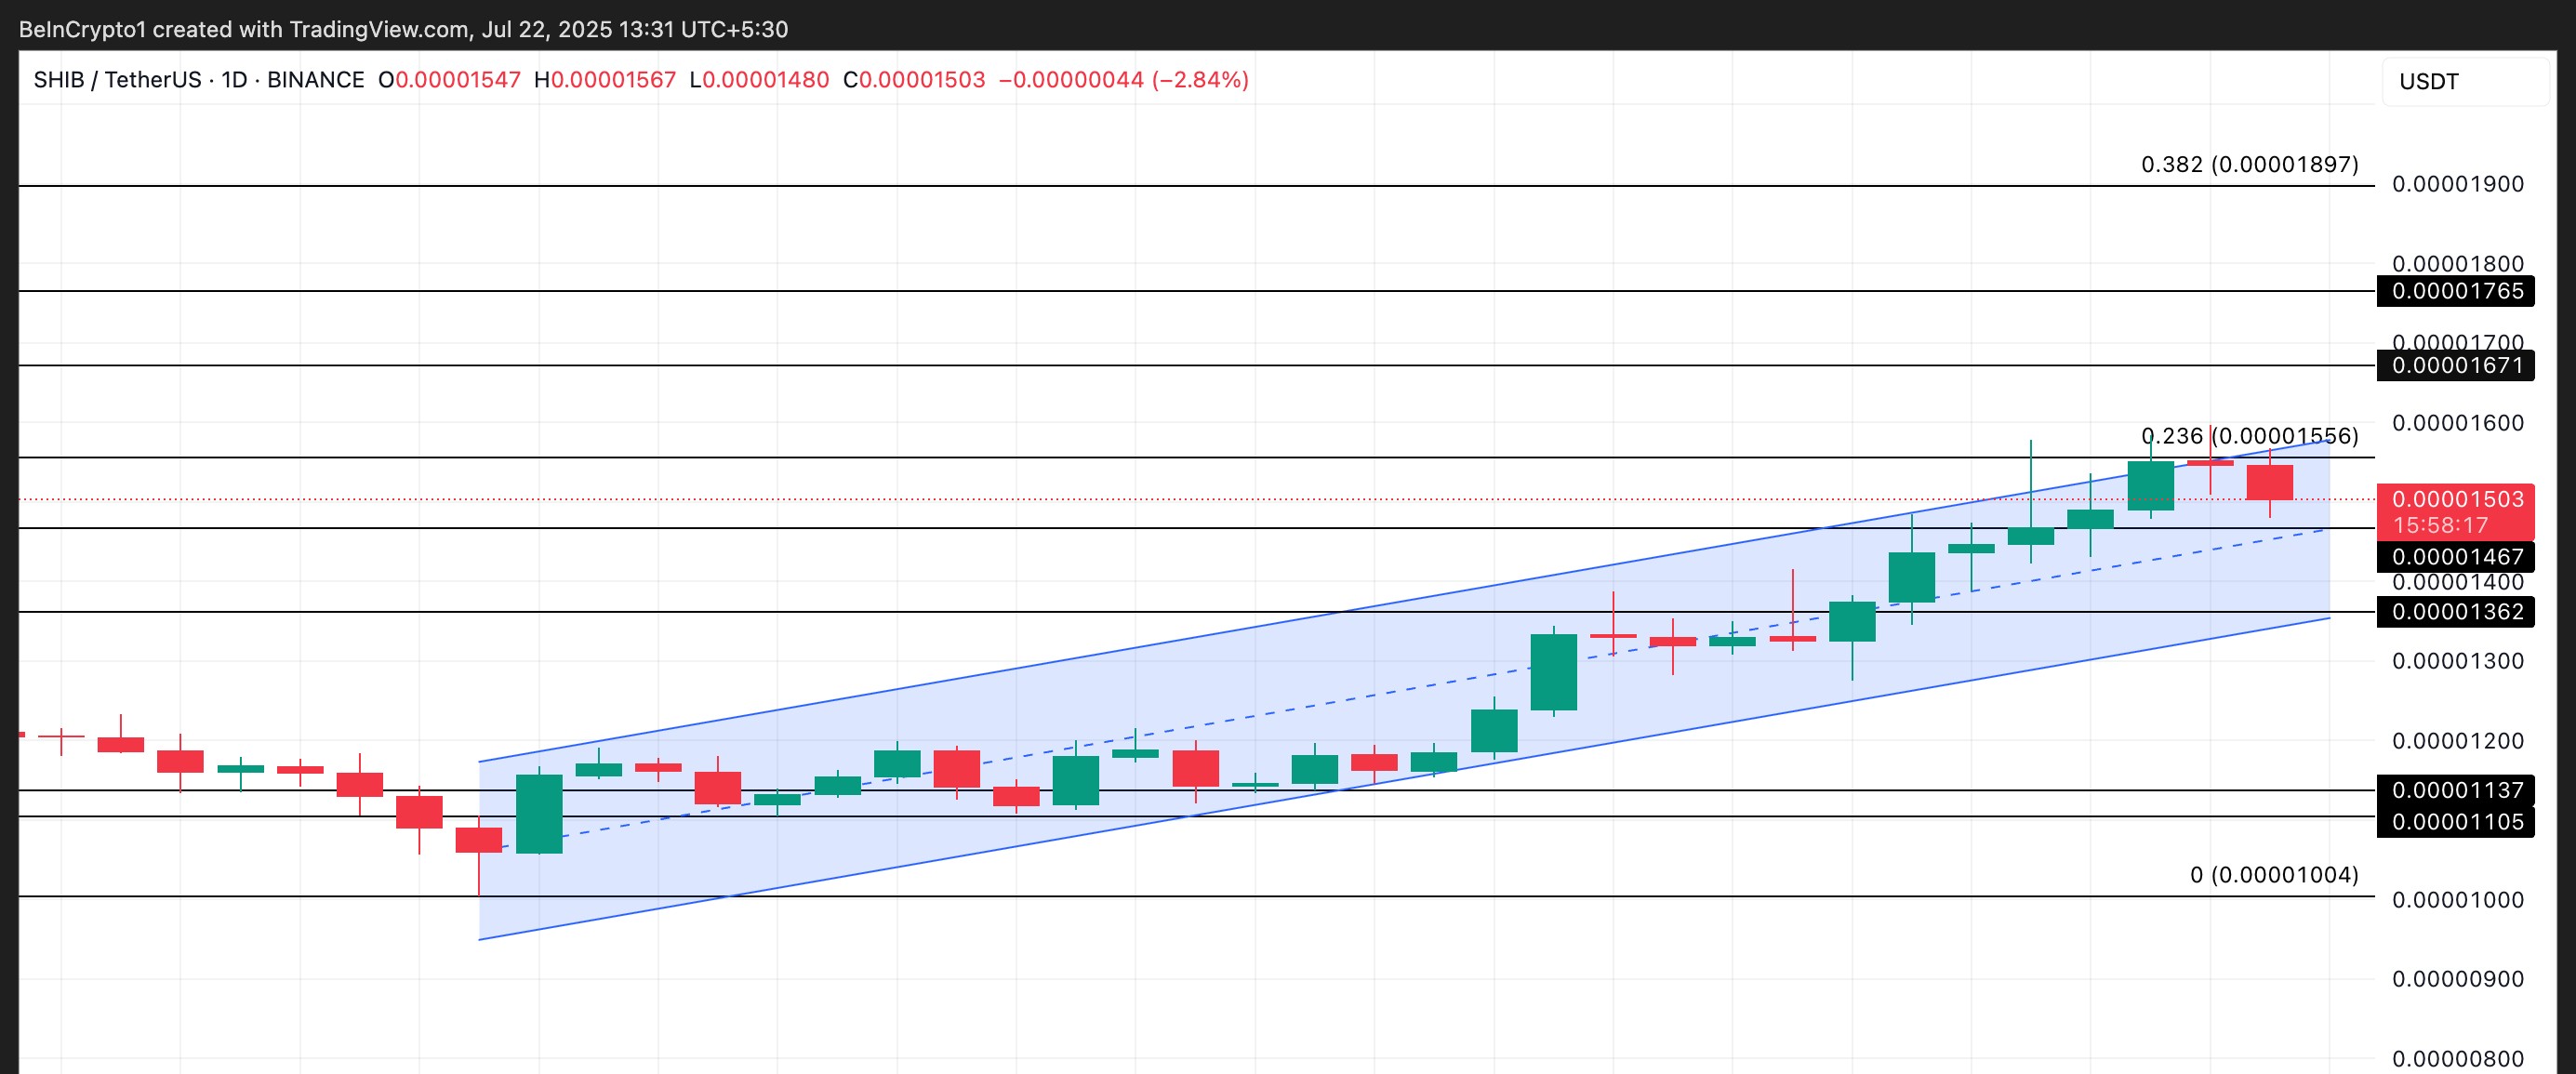Select the 0.236 (0.00001556) Fibonacci label

(x=2249, y=436)
